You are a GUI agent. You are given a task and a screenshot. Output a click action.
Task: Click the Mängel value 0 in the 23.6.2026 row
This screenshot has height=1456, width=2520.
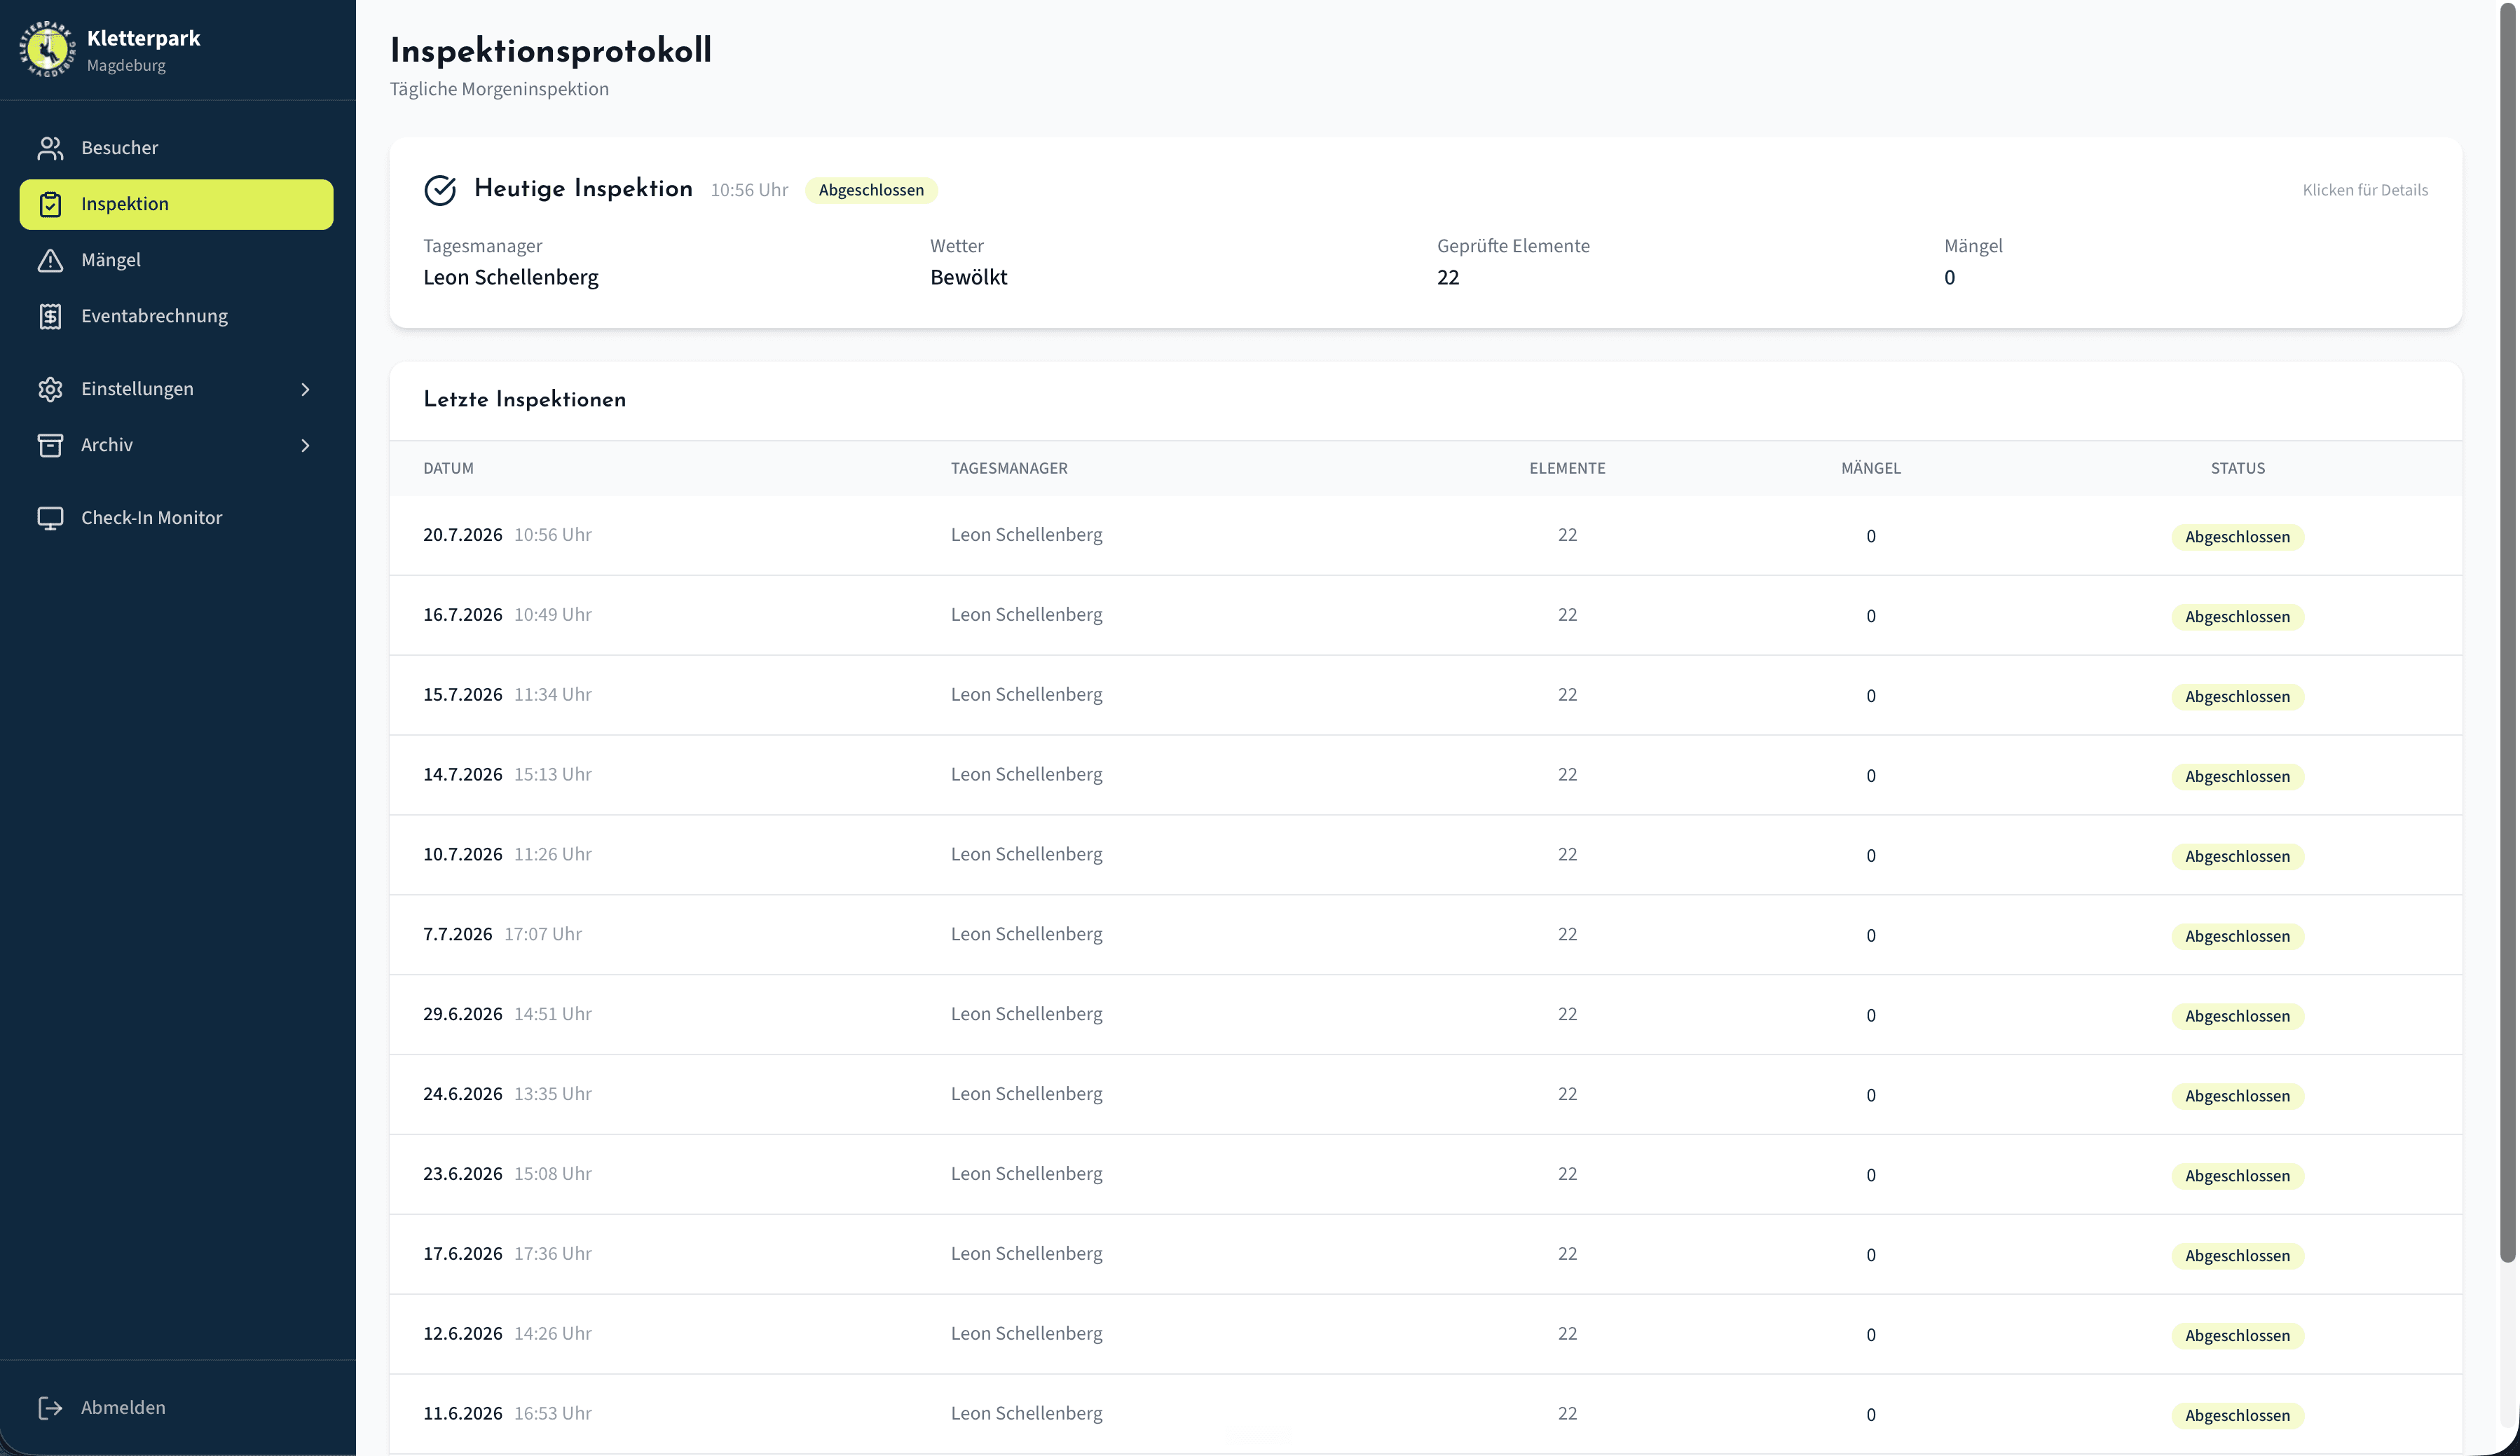1871,1176
